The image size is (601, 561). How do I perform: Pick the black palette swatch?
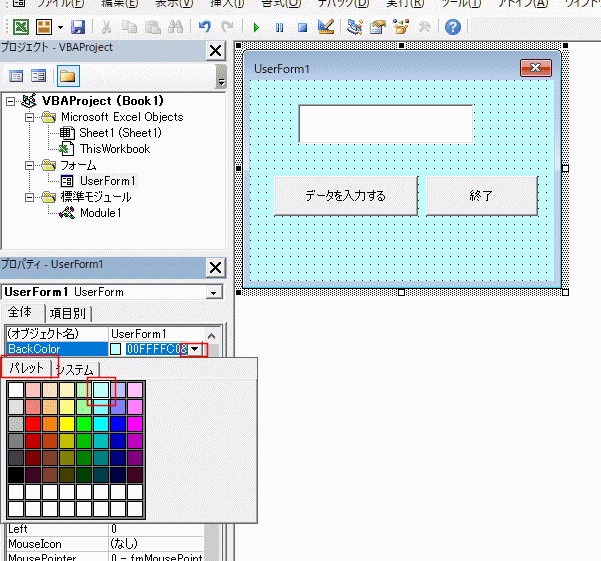coord(16,475)
